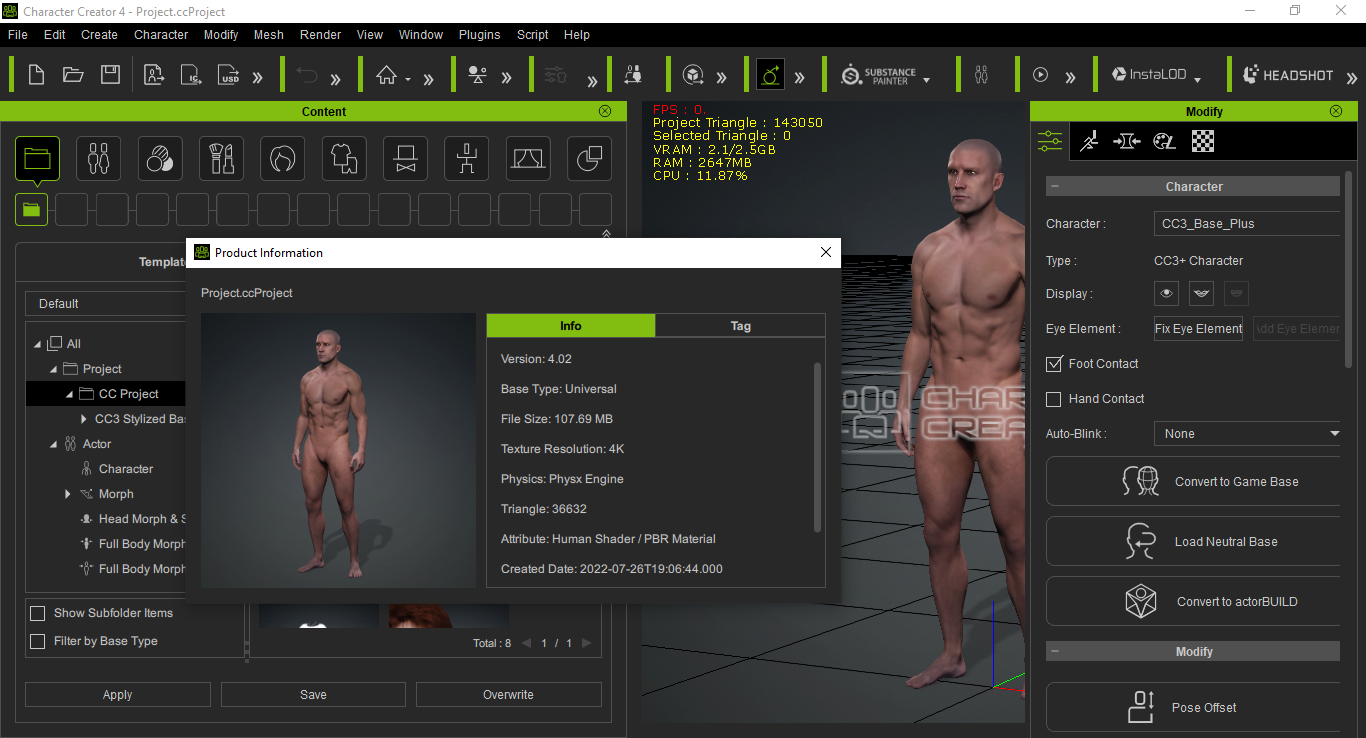Select the Motion pose tab in Modify

click(1089, 141)
